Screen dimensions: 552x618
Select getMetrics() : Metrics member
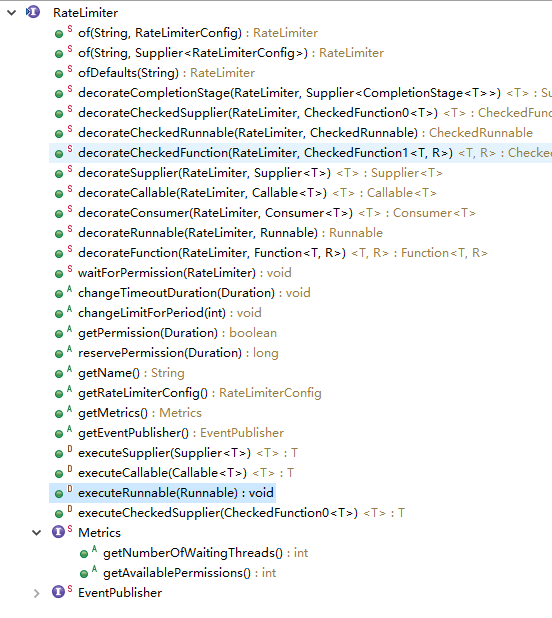pyautogui.click(x=139, y=413)
